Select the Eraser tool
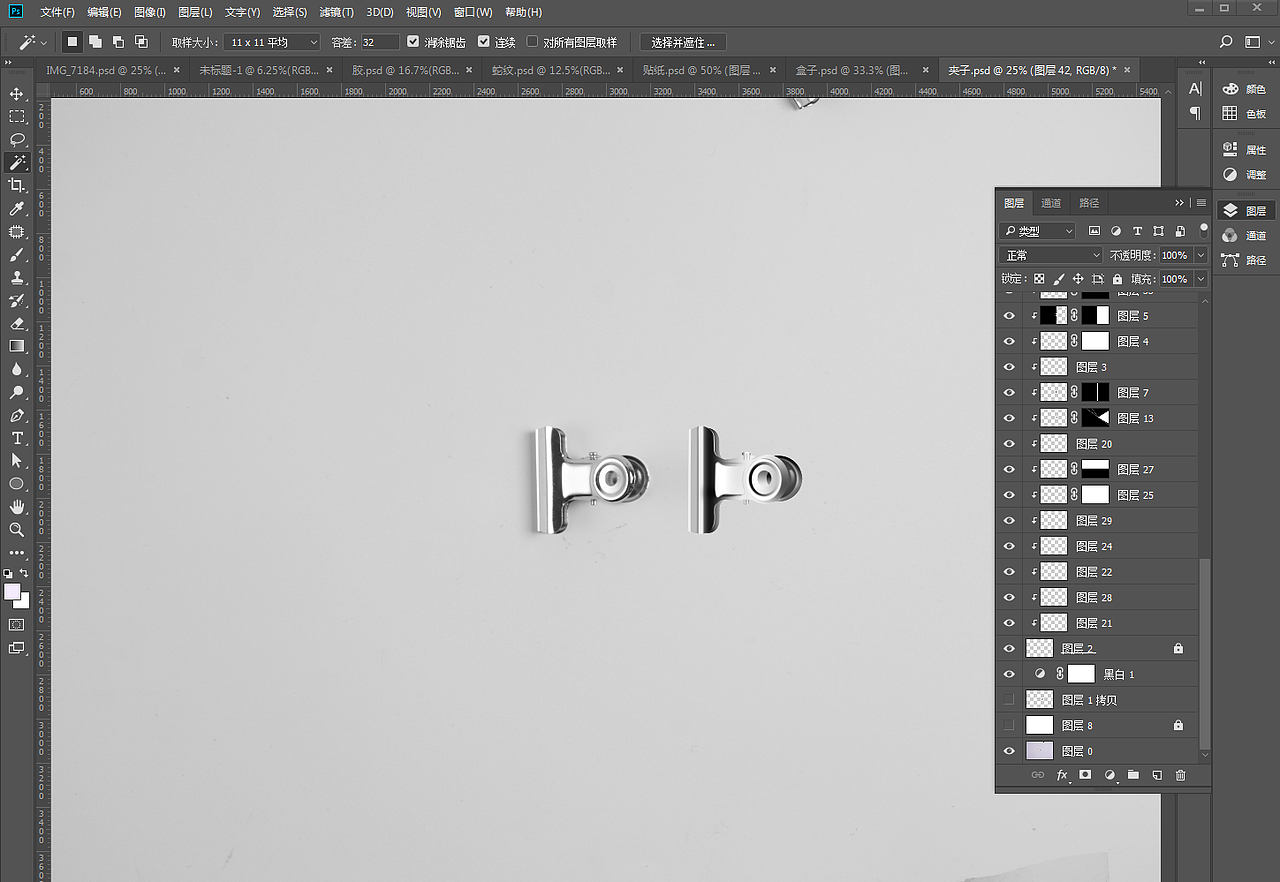Screen dimensions: 1280x882 17,324
